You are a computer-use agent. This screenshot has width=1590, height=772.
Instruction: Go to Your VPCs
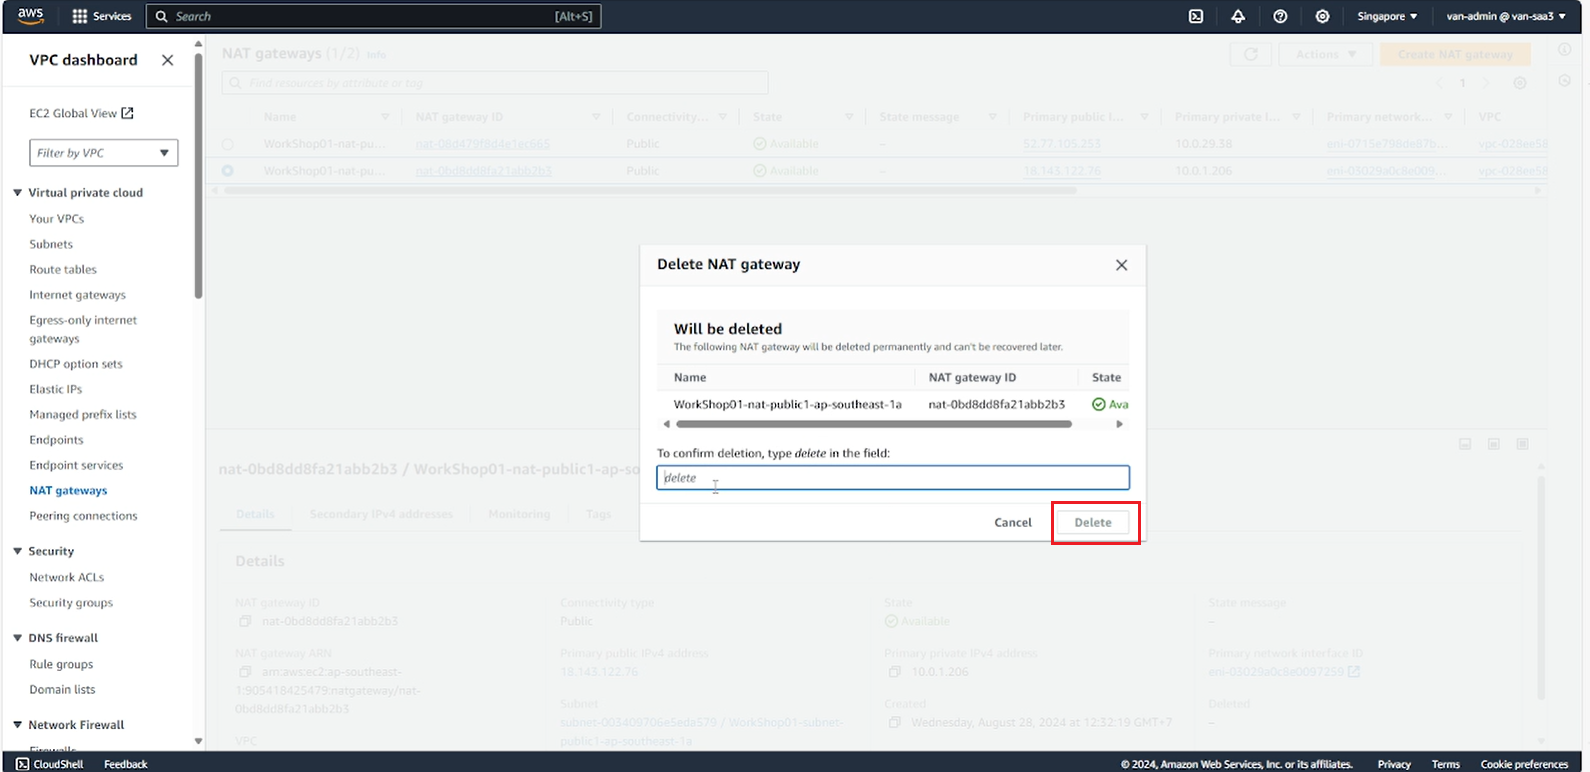tap(57, 219)
